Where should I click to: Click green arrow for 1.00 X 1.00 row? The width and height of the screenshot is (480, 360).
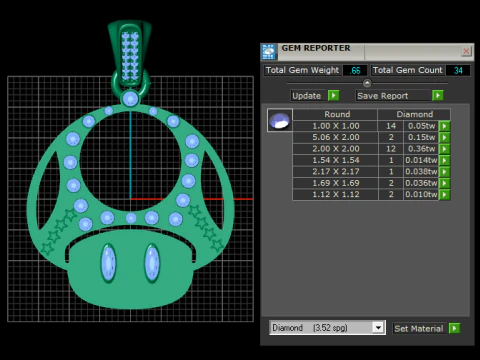tap(444, 126)
